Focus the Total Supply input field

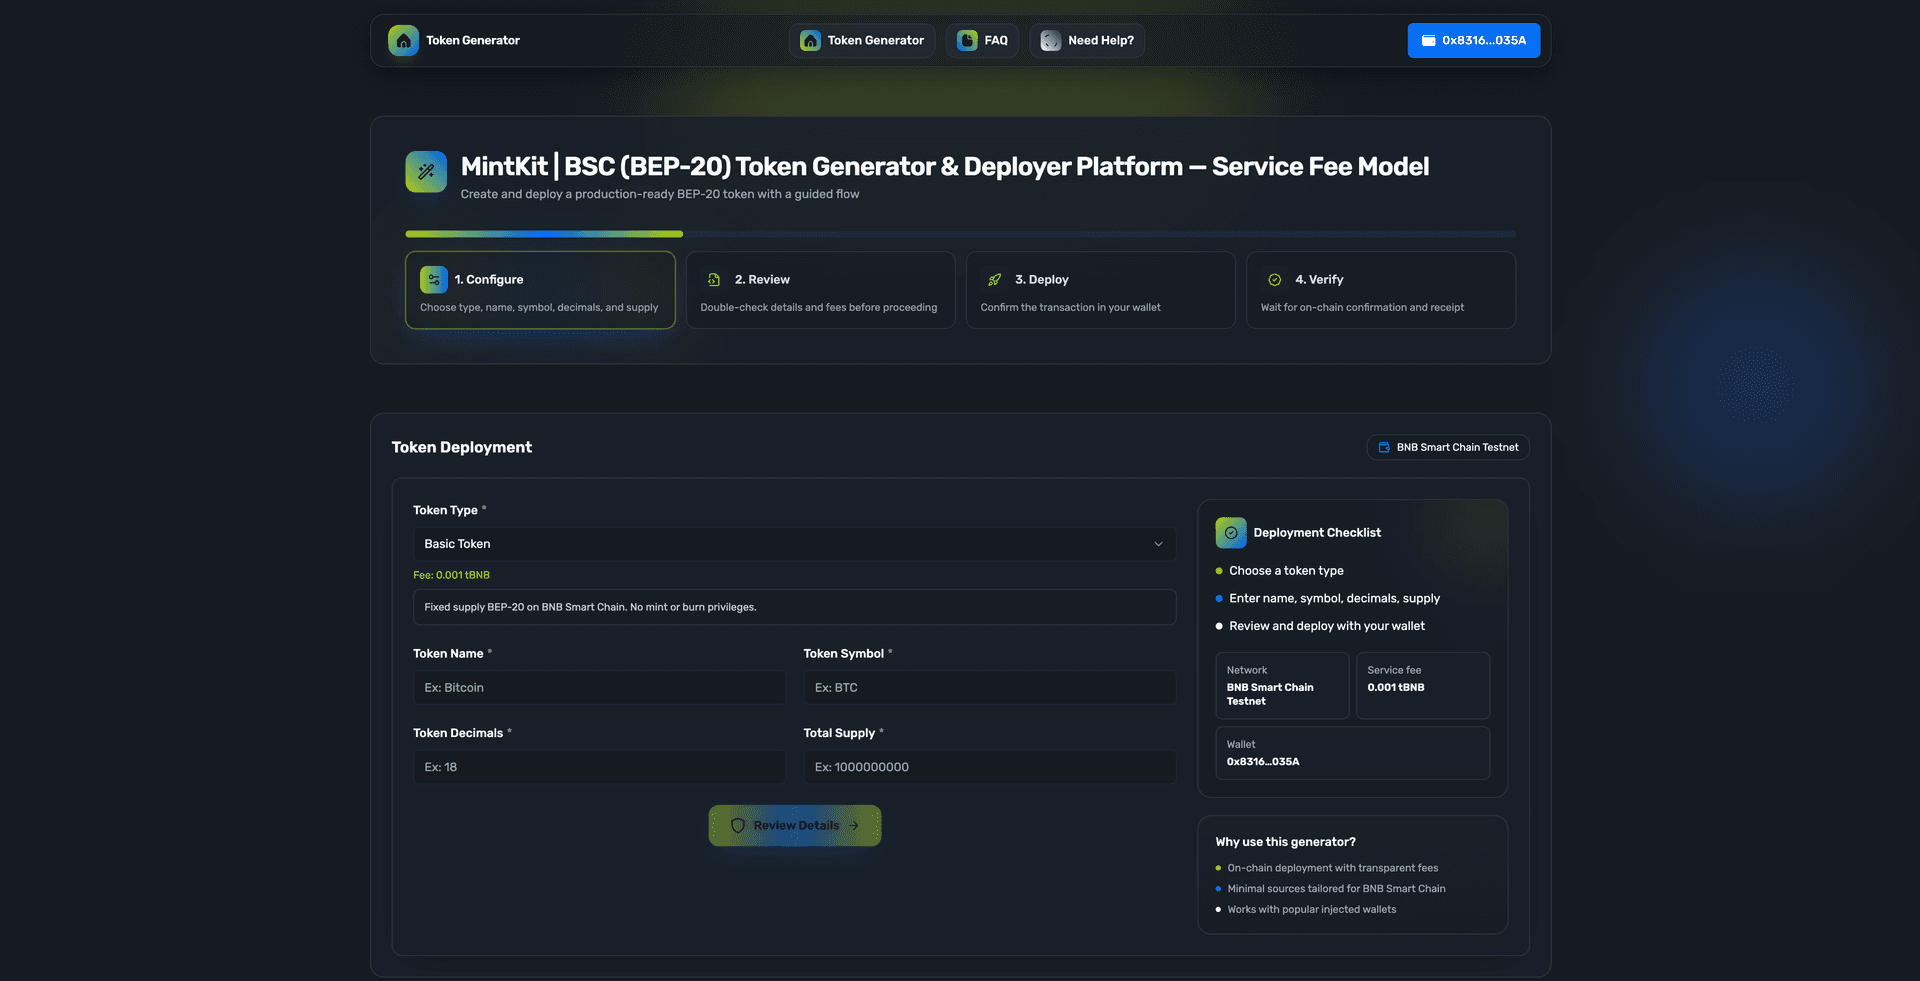click(989, 767)
